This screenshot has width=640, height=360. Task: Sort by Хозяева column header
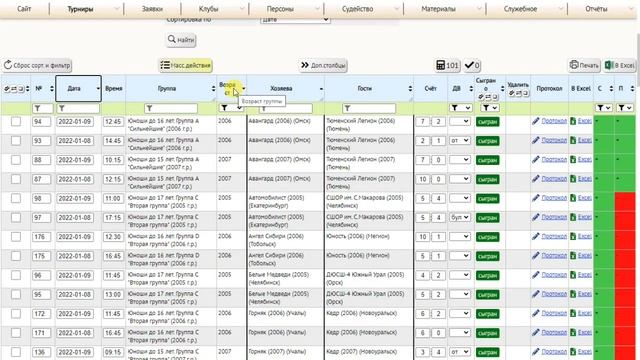point(285,88)
